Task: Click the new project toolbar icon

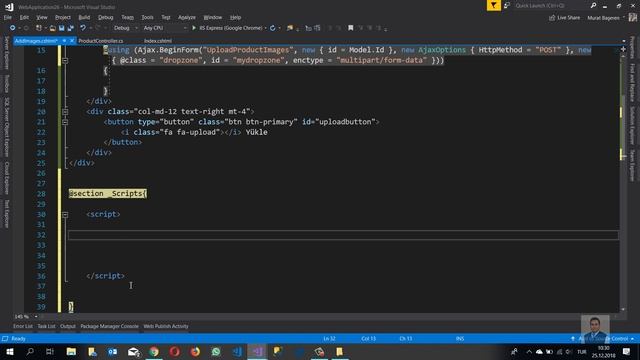Action: (x=39, y=28)
